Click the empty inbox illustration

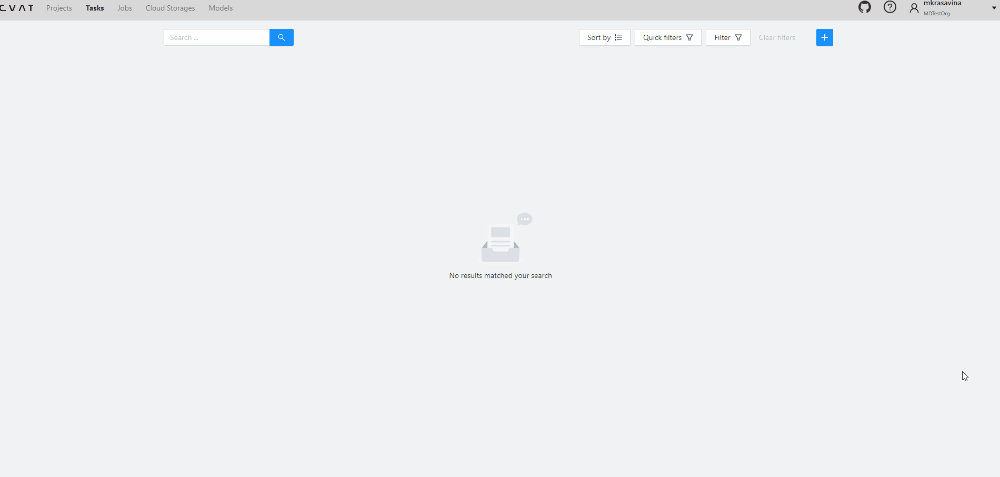coord(501,239)
